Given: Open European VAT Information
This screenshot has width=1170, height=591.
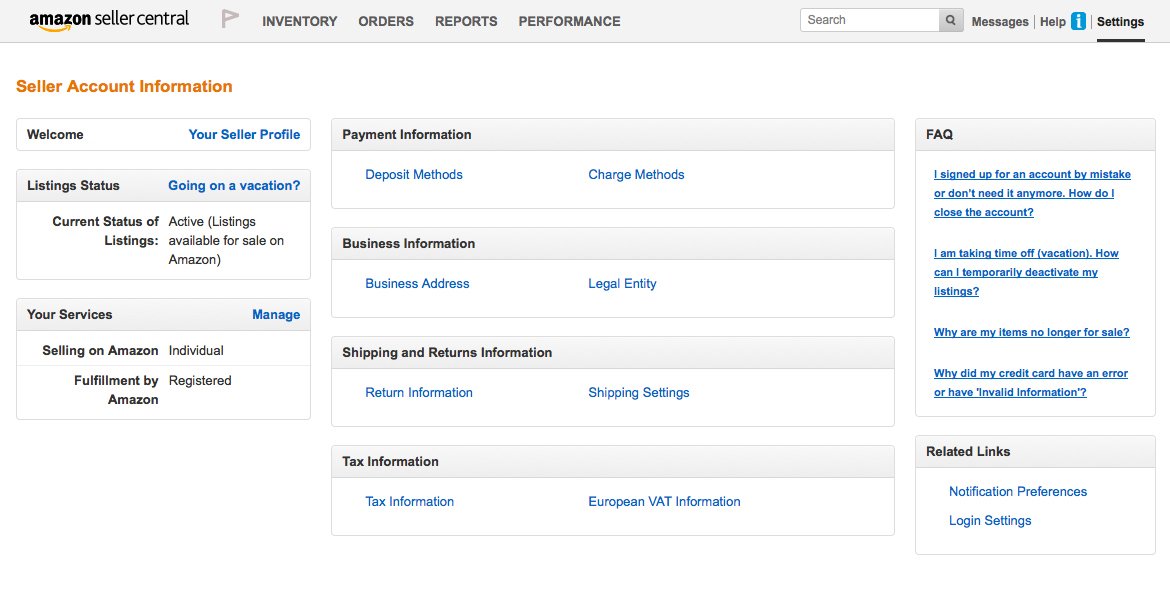Looking at the screenshot, I should point(664,501).
